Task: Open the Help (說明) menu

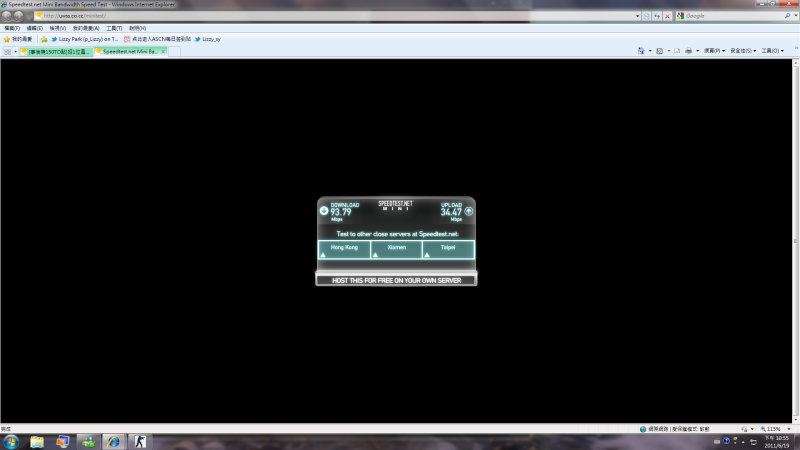Action: pos(137,28)
